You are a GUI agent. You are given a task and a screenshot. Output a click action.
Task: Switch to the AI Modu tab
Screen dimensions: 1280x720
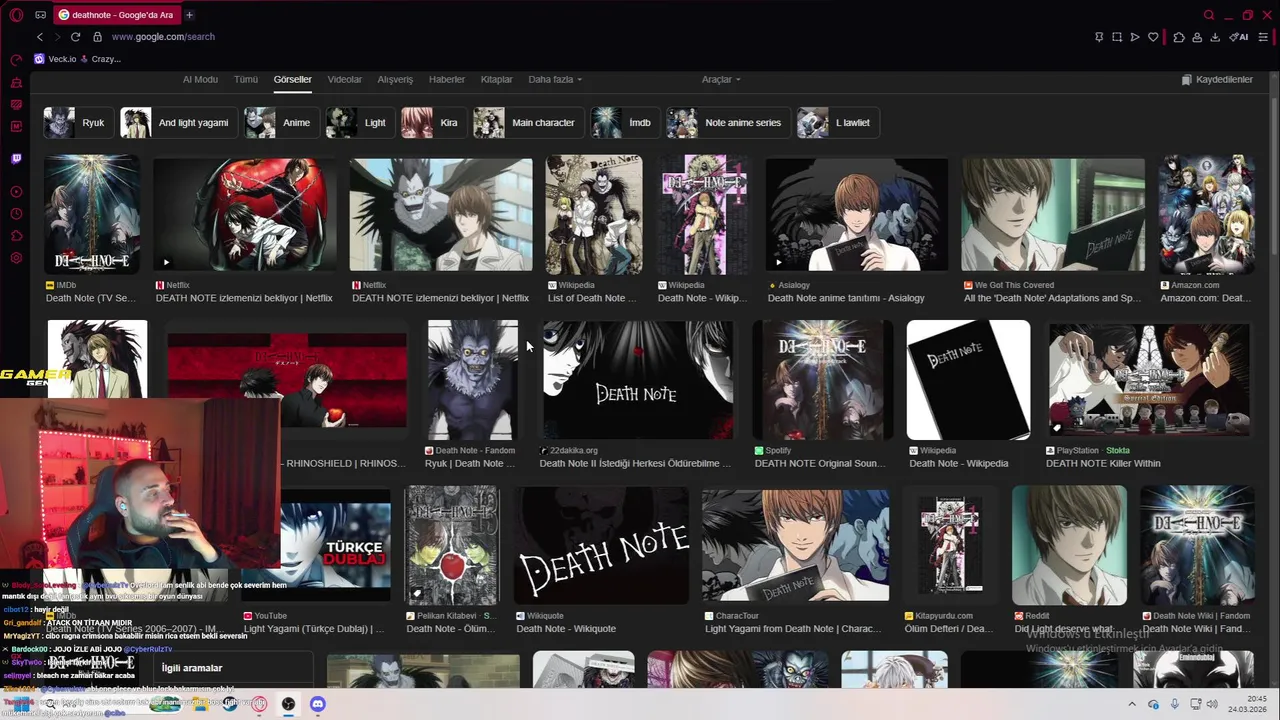(200, 79)
